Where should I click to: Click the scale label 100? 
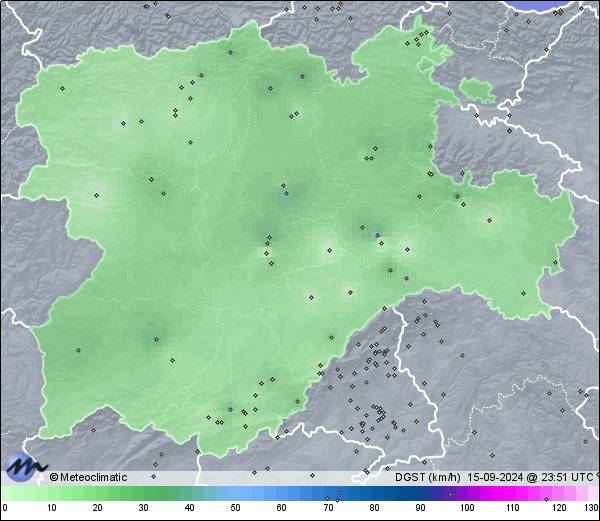[x=467, y=508]
